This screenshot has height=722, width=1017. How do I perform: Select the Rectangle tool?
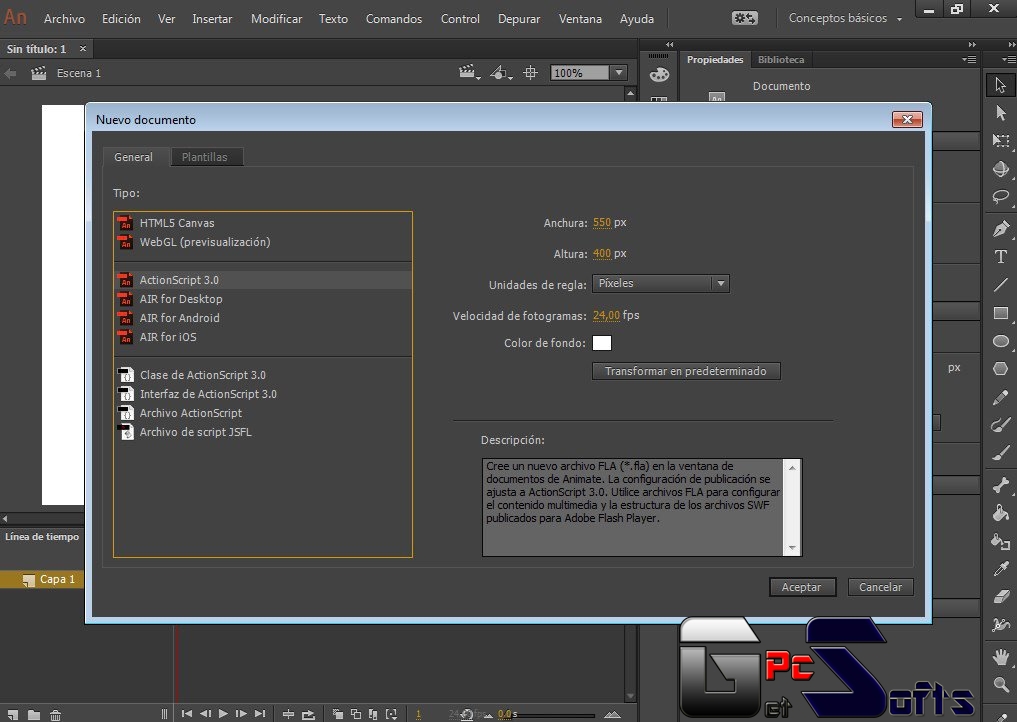(x=1000, y=313)
